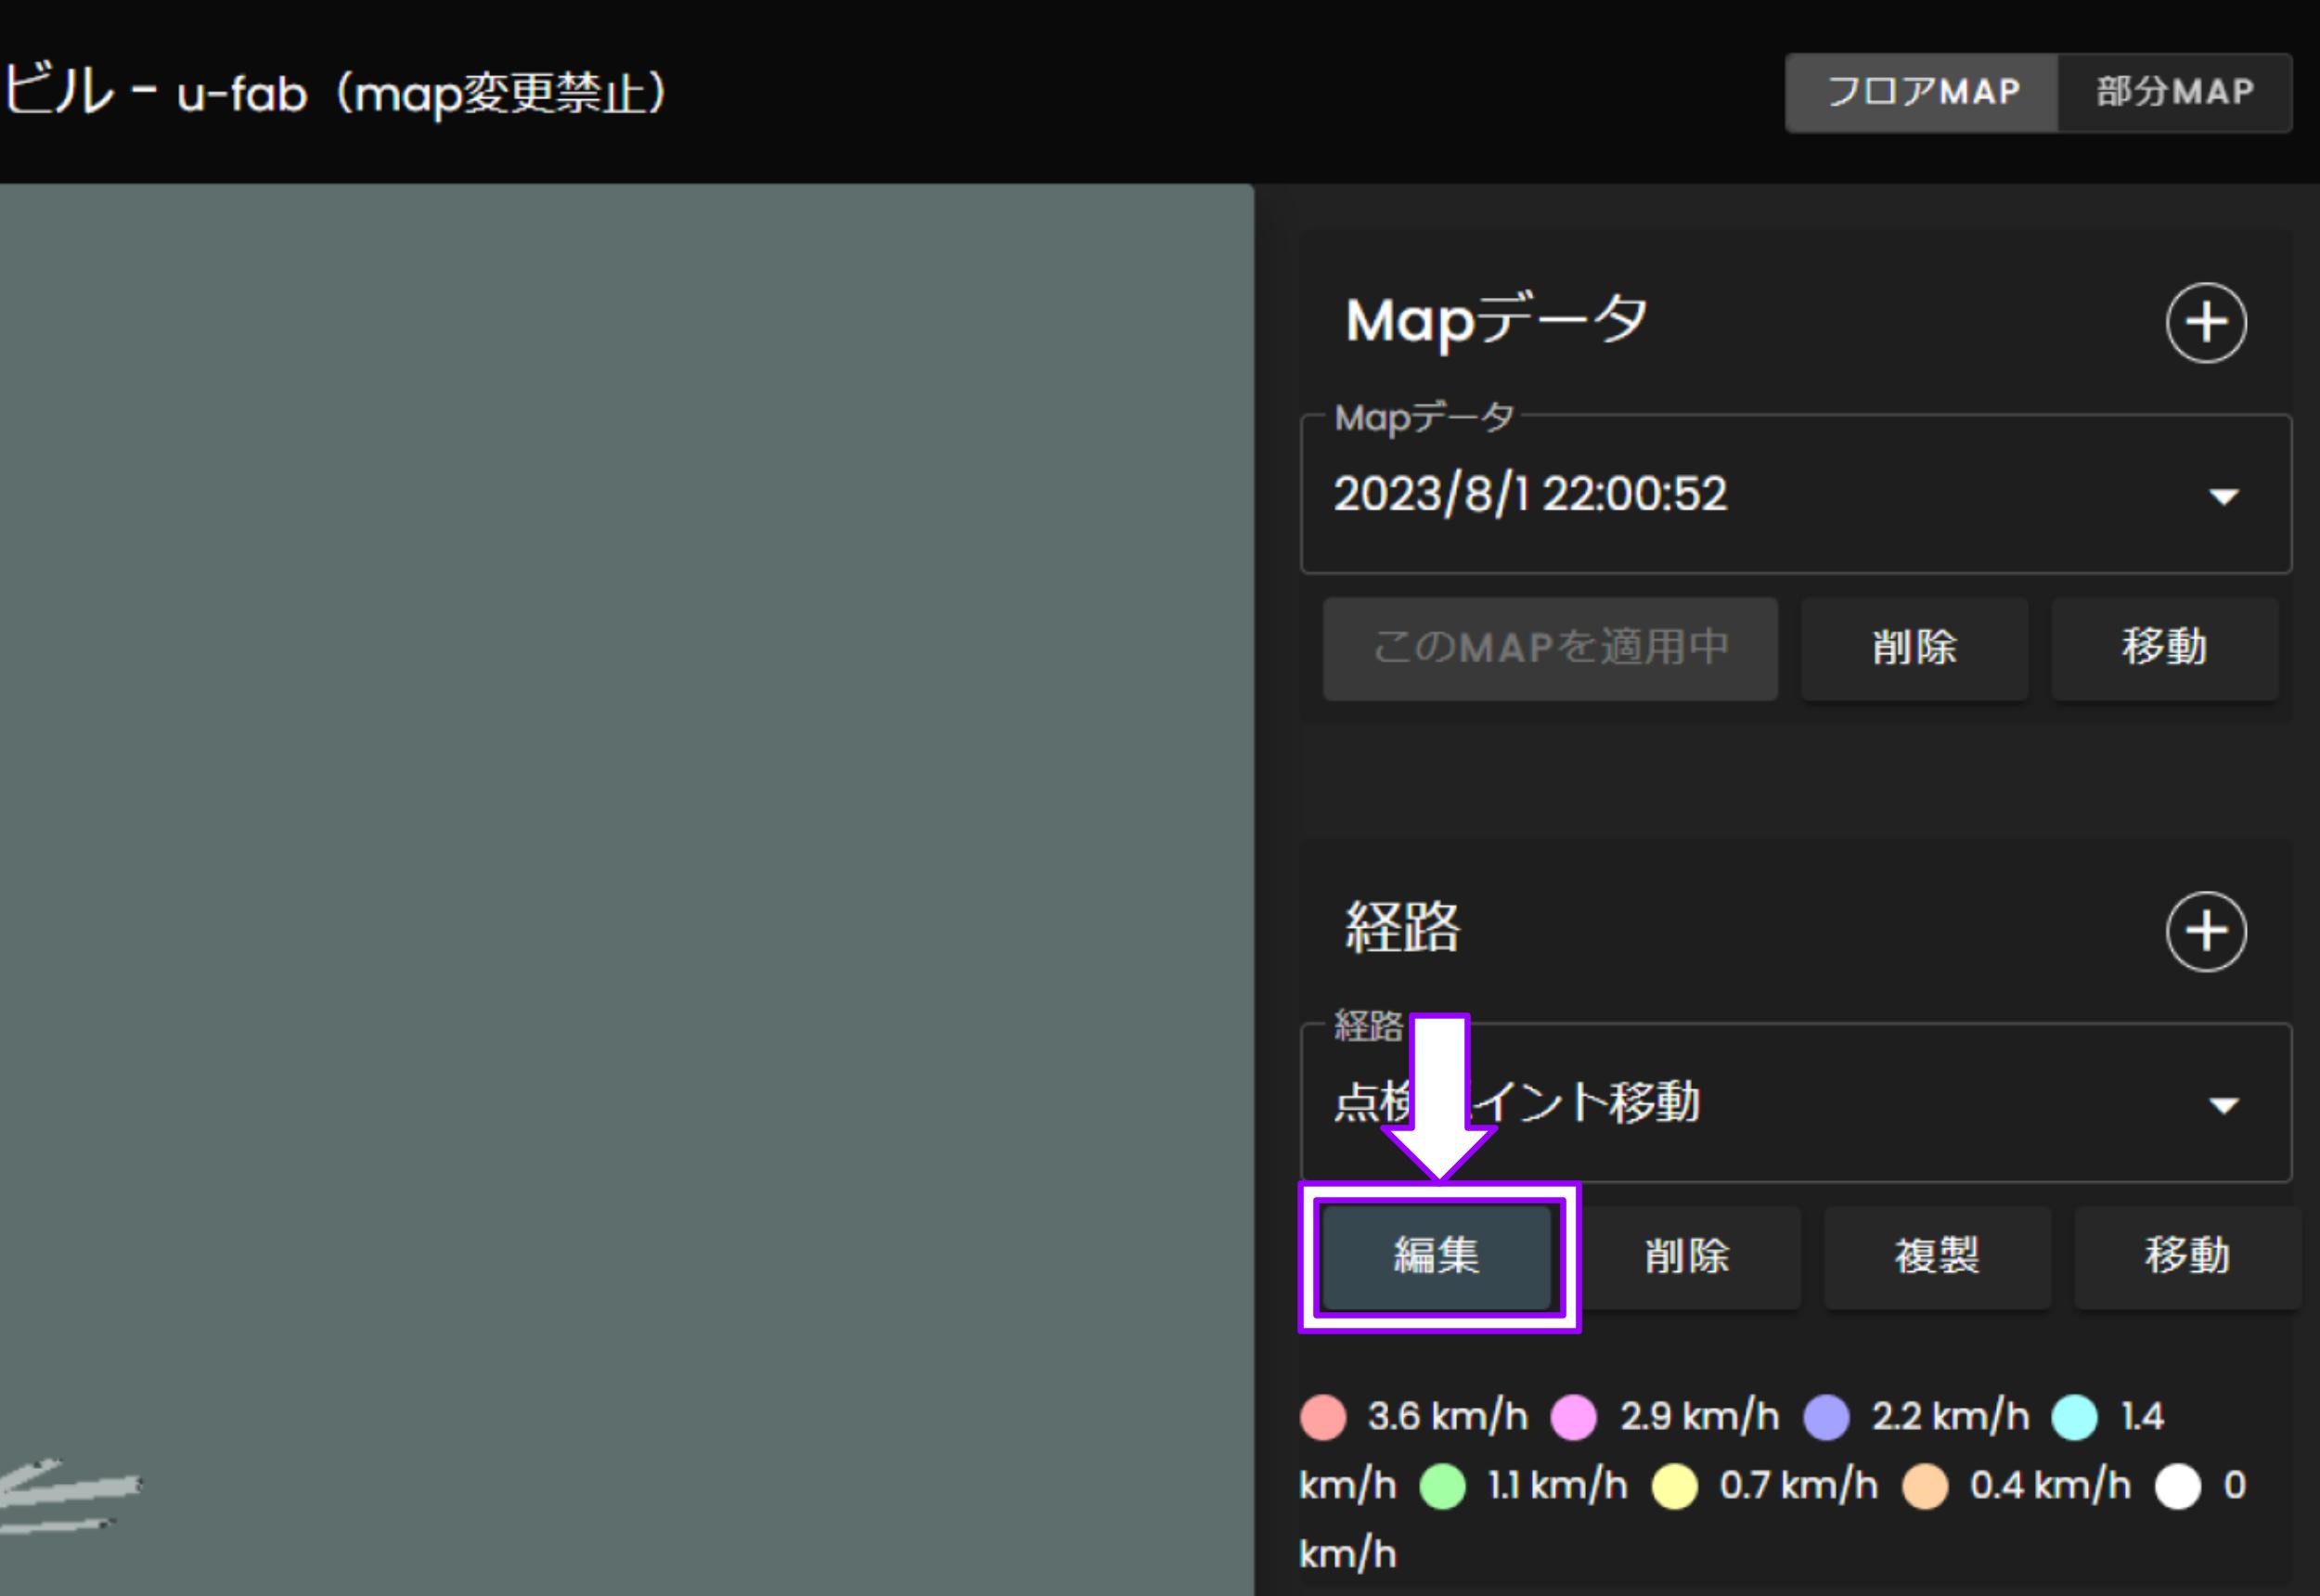
Task: Select the green 1.1 km/h speed swatch
Action: pos(1441,1485)
